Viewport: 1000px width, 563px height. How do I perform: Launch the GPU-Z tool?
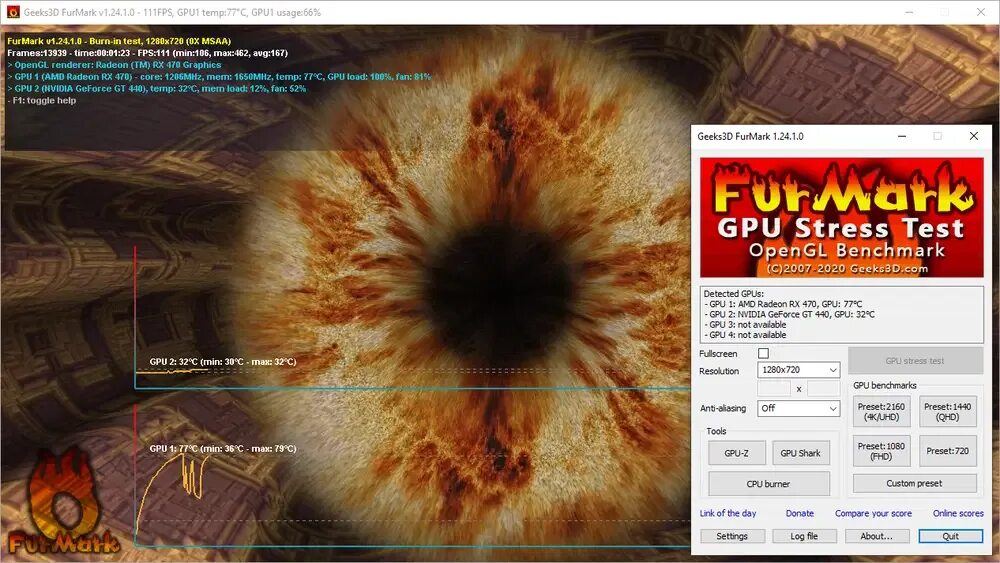[x=737, y=453]
